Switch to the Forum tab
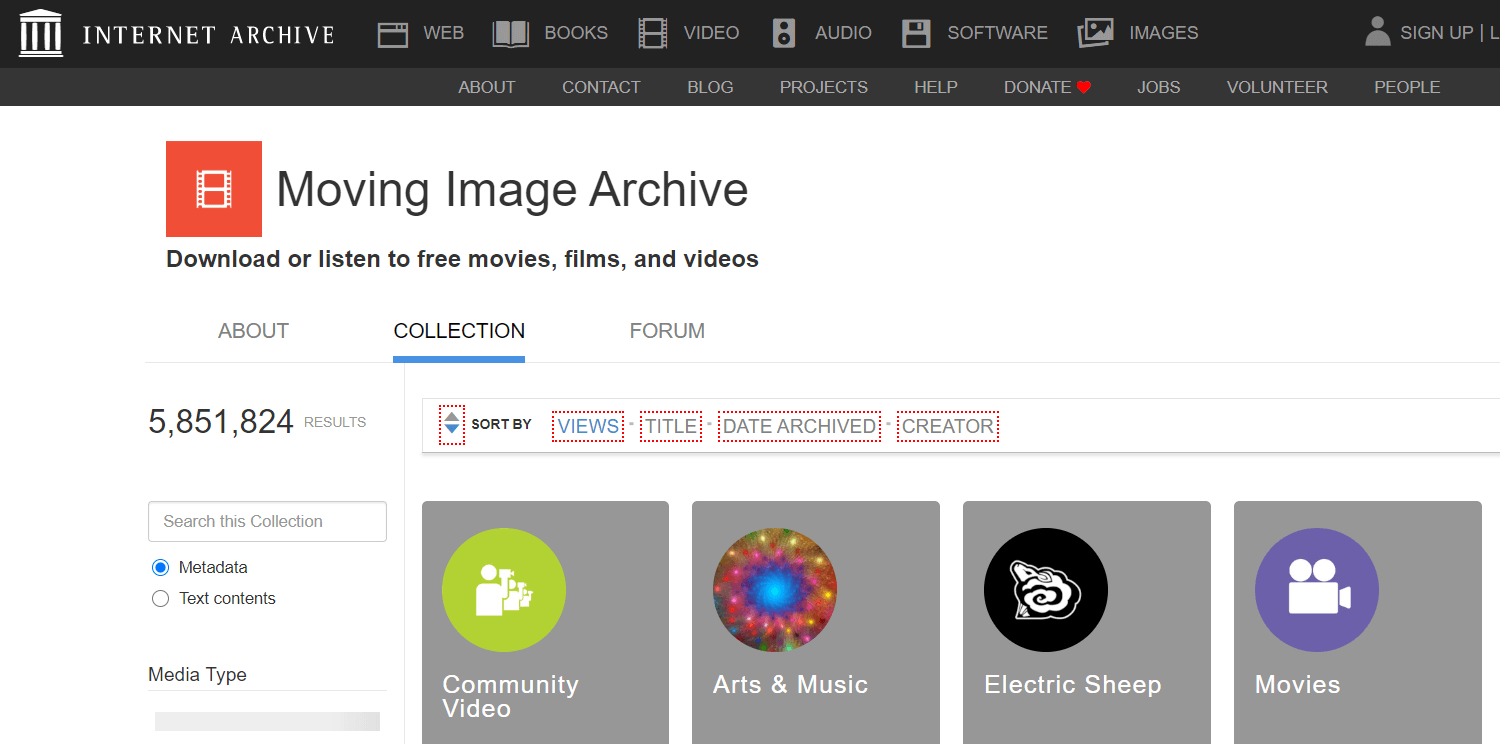Viewport: 1500px width, 744px height. (x=667, y=331)
